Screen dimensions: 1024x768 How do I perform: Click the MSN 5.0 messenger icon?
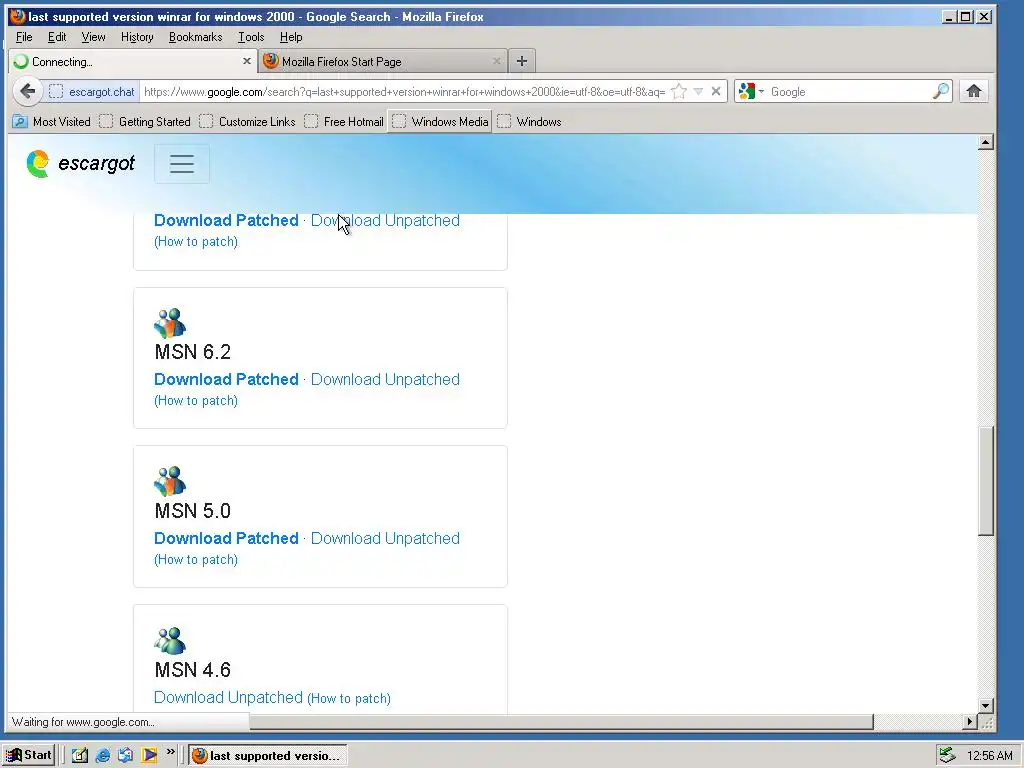click(x=170, y=481)
